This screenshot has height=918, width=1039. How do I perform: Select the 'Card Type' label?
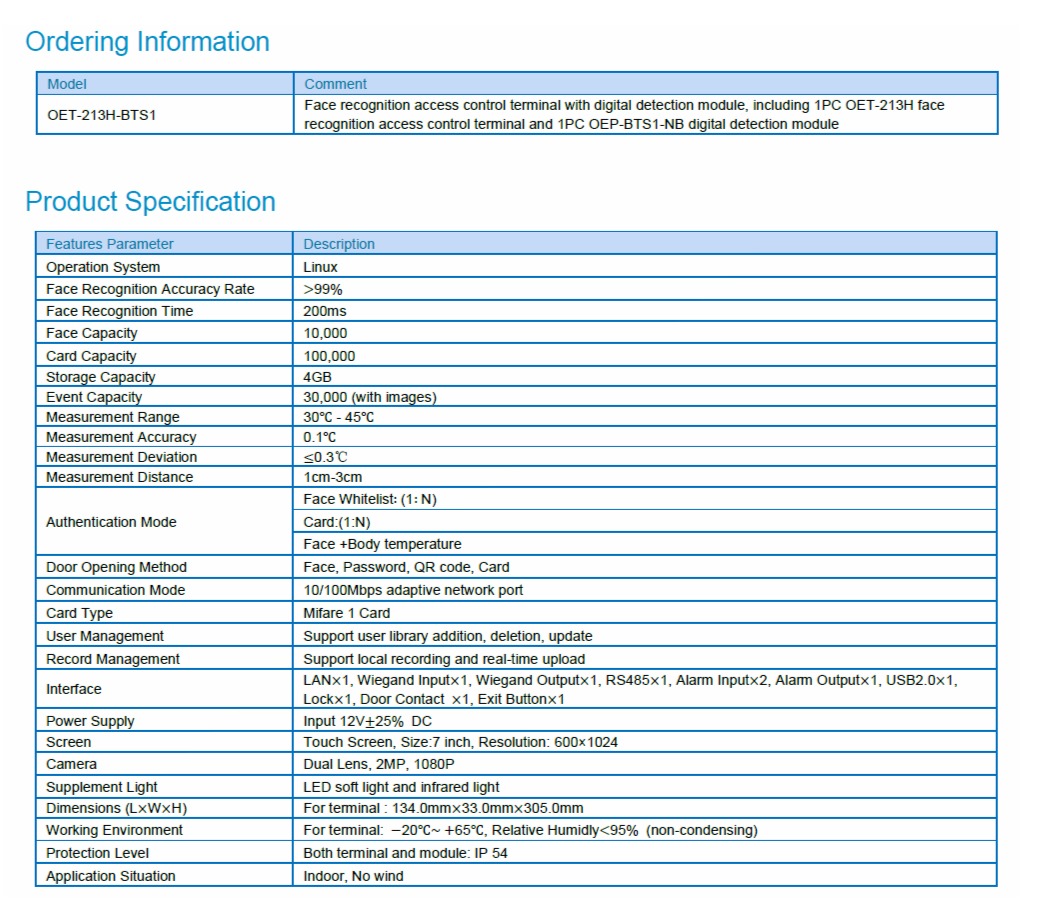pyautogui.click(x=80, y=613)
